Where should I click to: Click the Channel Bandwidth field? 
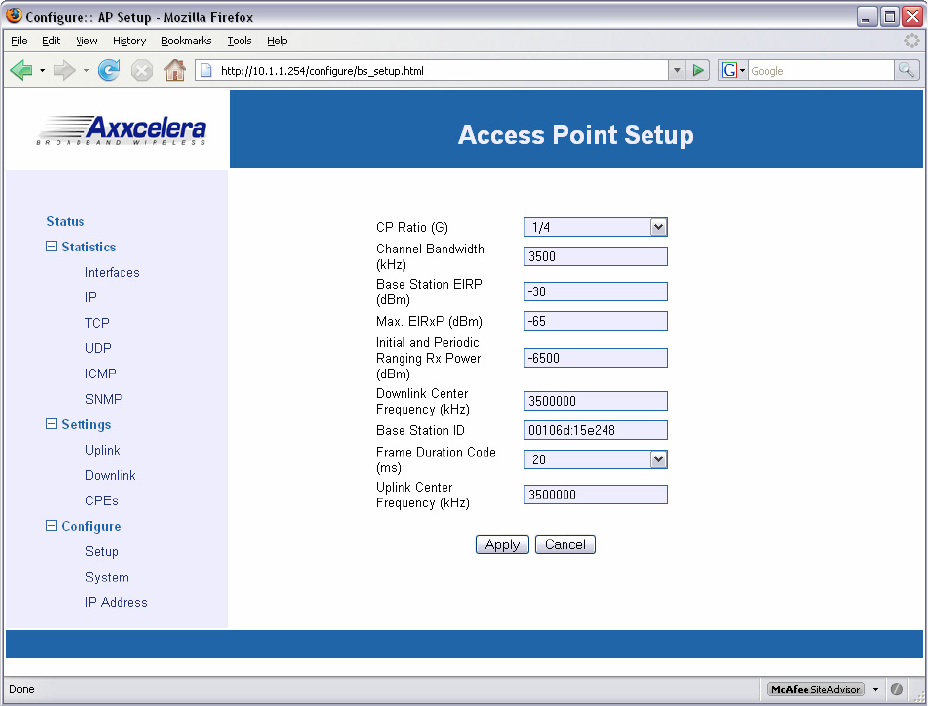[x=595, y=256]
